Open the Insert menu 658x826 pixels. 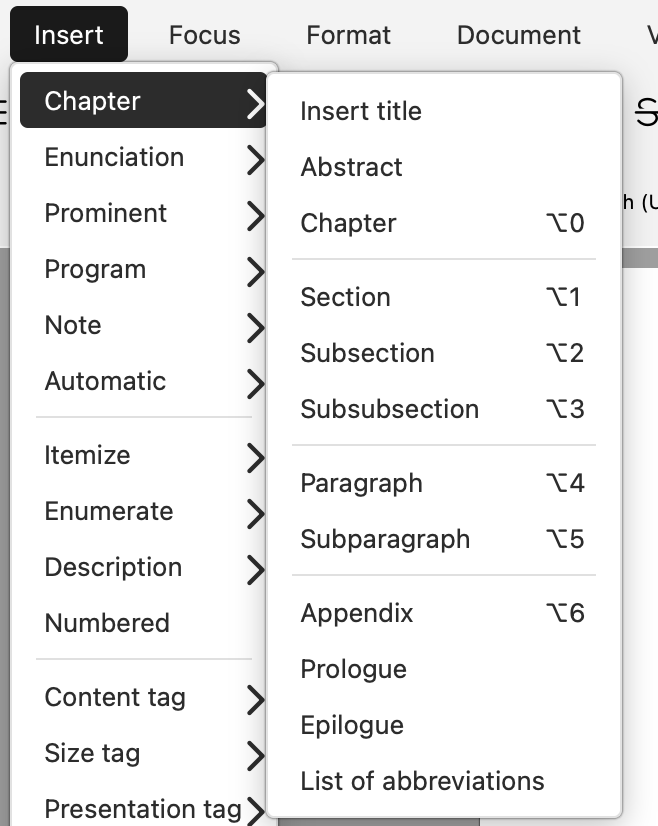coord(69,35)
